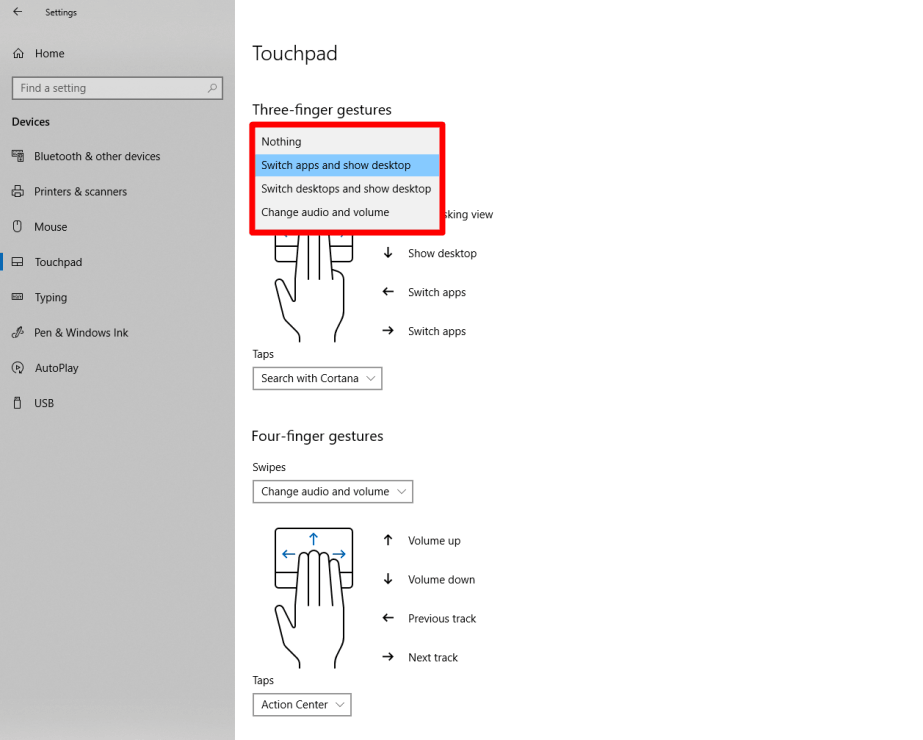Click the Home house icon
Image resolution: width=923 pixels, height=740 pixels.
(18, 54)
